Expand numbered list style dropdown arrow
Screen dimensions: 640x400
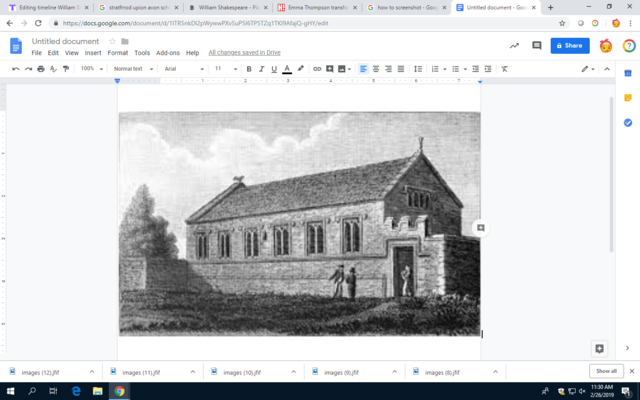point(444,69)
